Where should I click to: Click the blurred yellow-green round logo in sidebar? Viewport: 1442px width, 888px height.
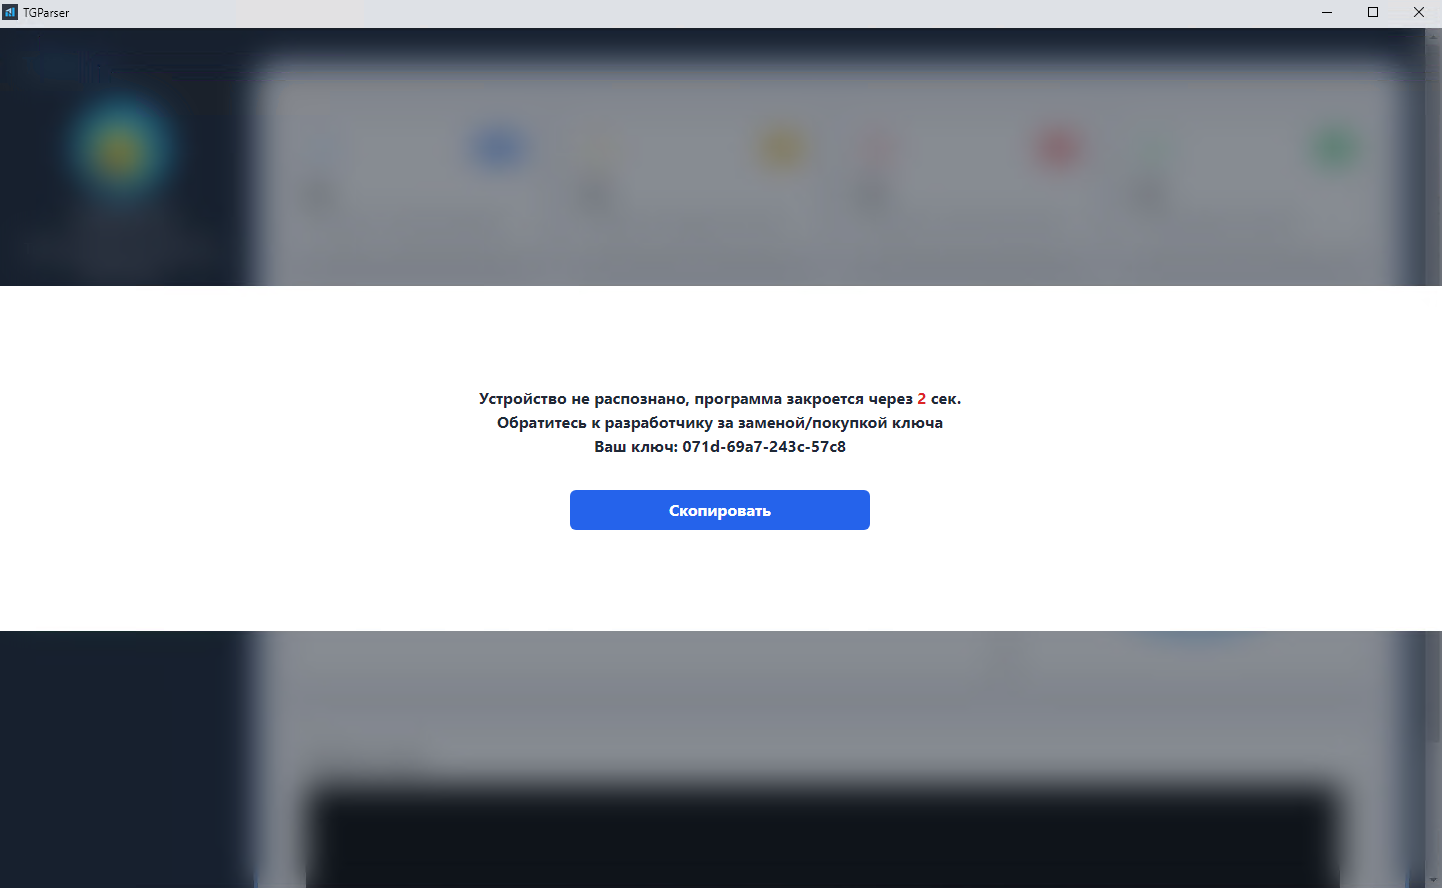click(121, 148)
